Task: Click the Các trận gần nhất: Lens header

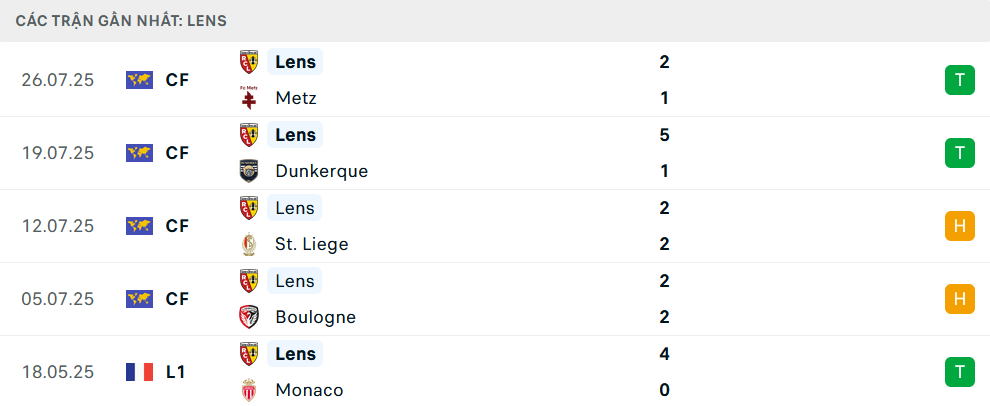Action: pos(121,21)
